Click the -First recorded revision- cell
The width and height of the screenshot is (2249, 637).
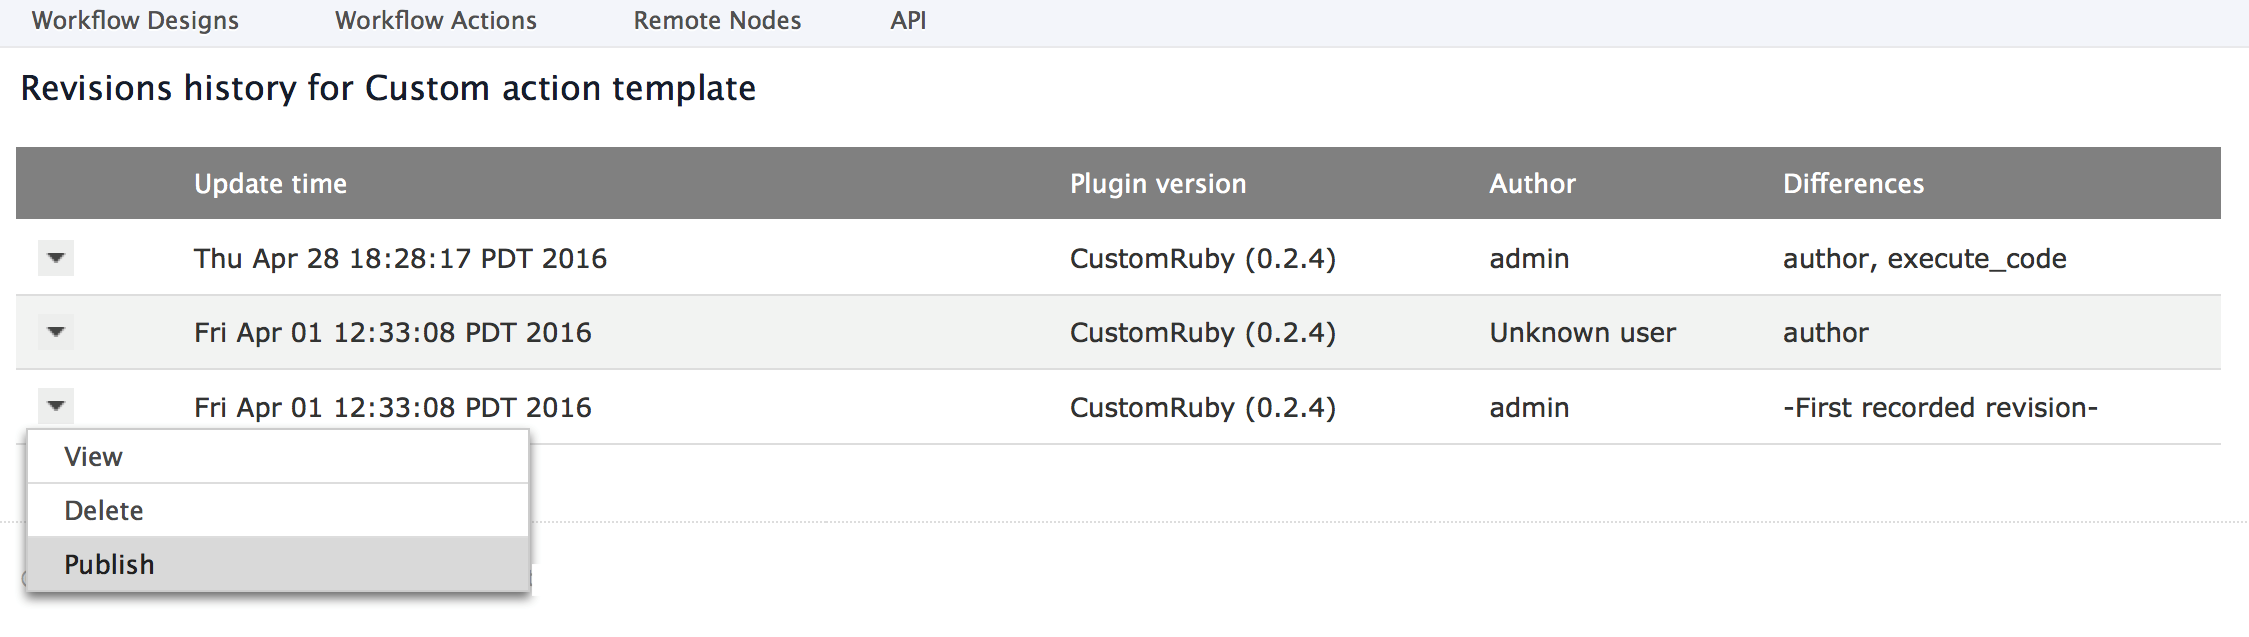(1940, 408)
